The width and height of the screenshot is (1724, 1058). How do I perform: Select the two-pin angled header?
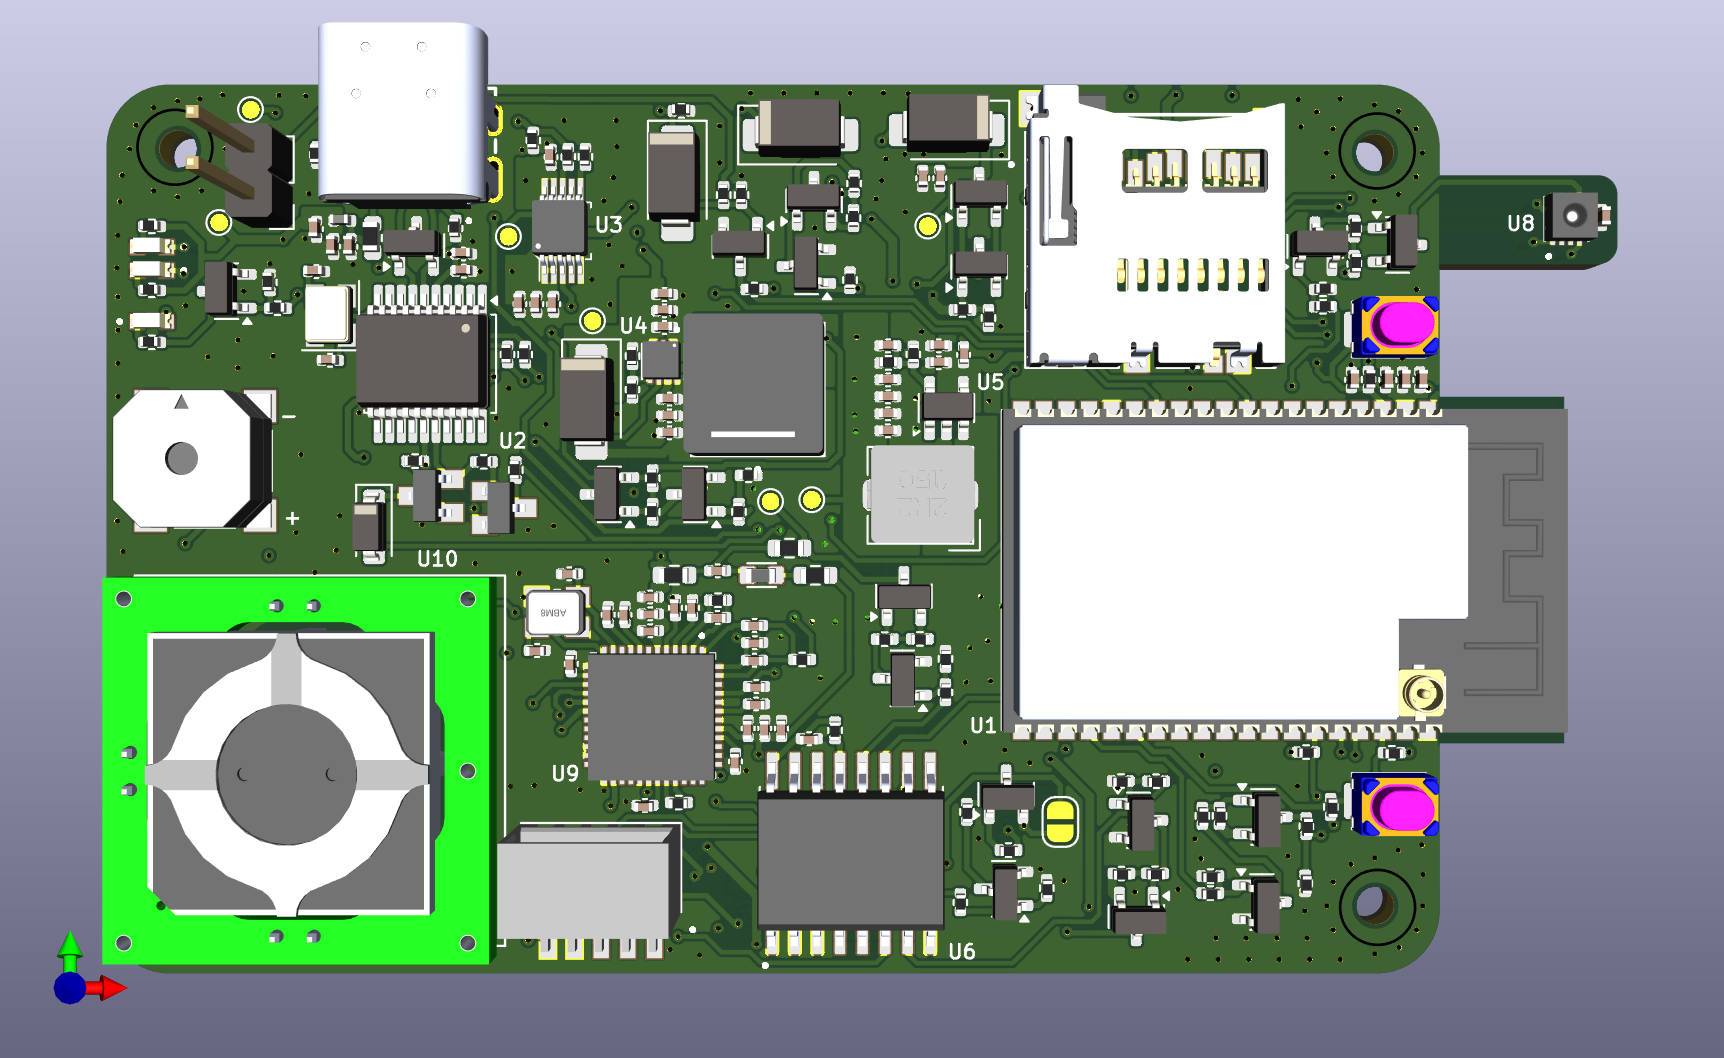point(241,164)
